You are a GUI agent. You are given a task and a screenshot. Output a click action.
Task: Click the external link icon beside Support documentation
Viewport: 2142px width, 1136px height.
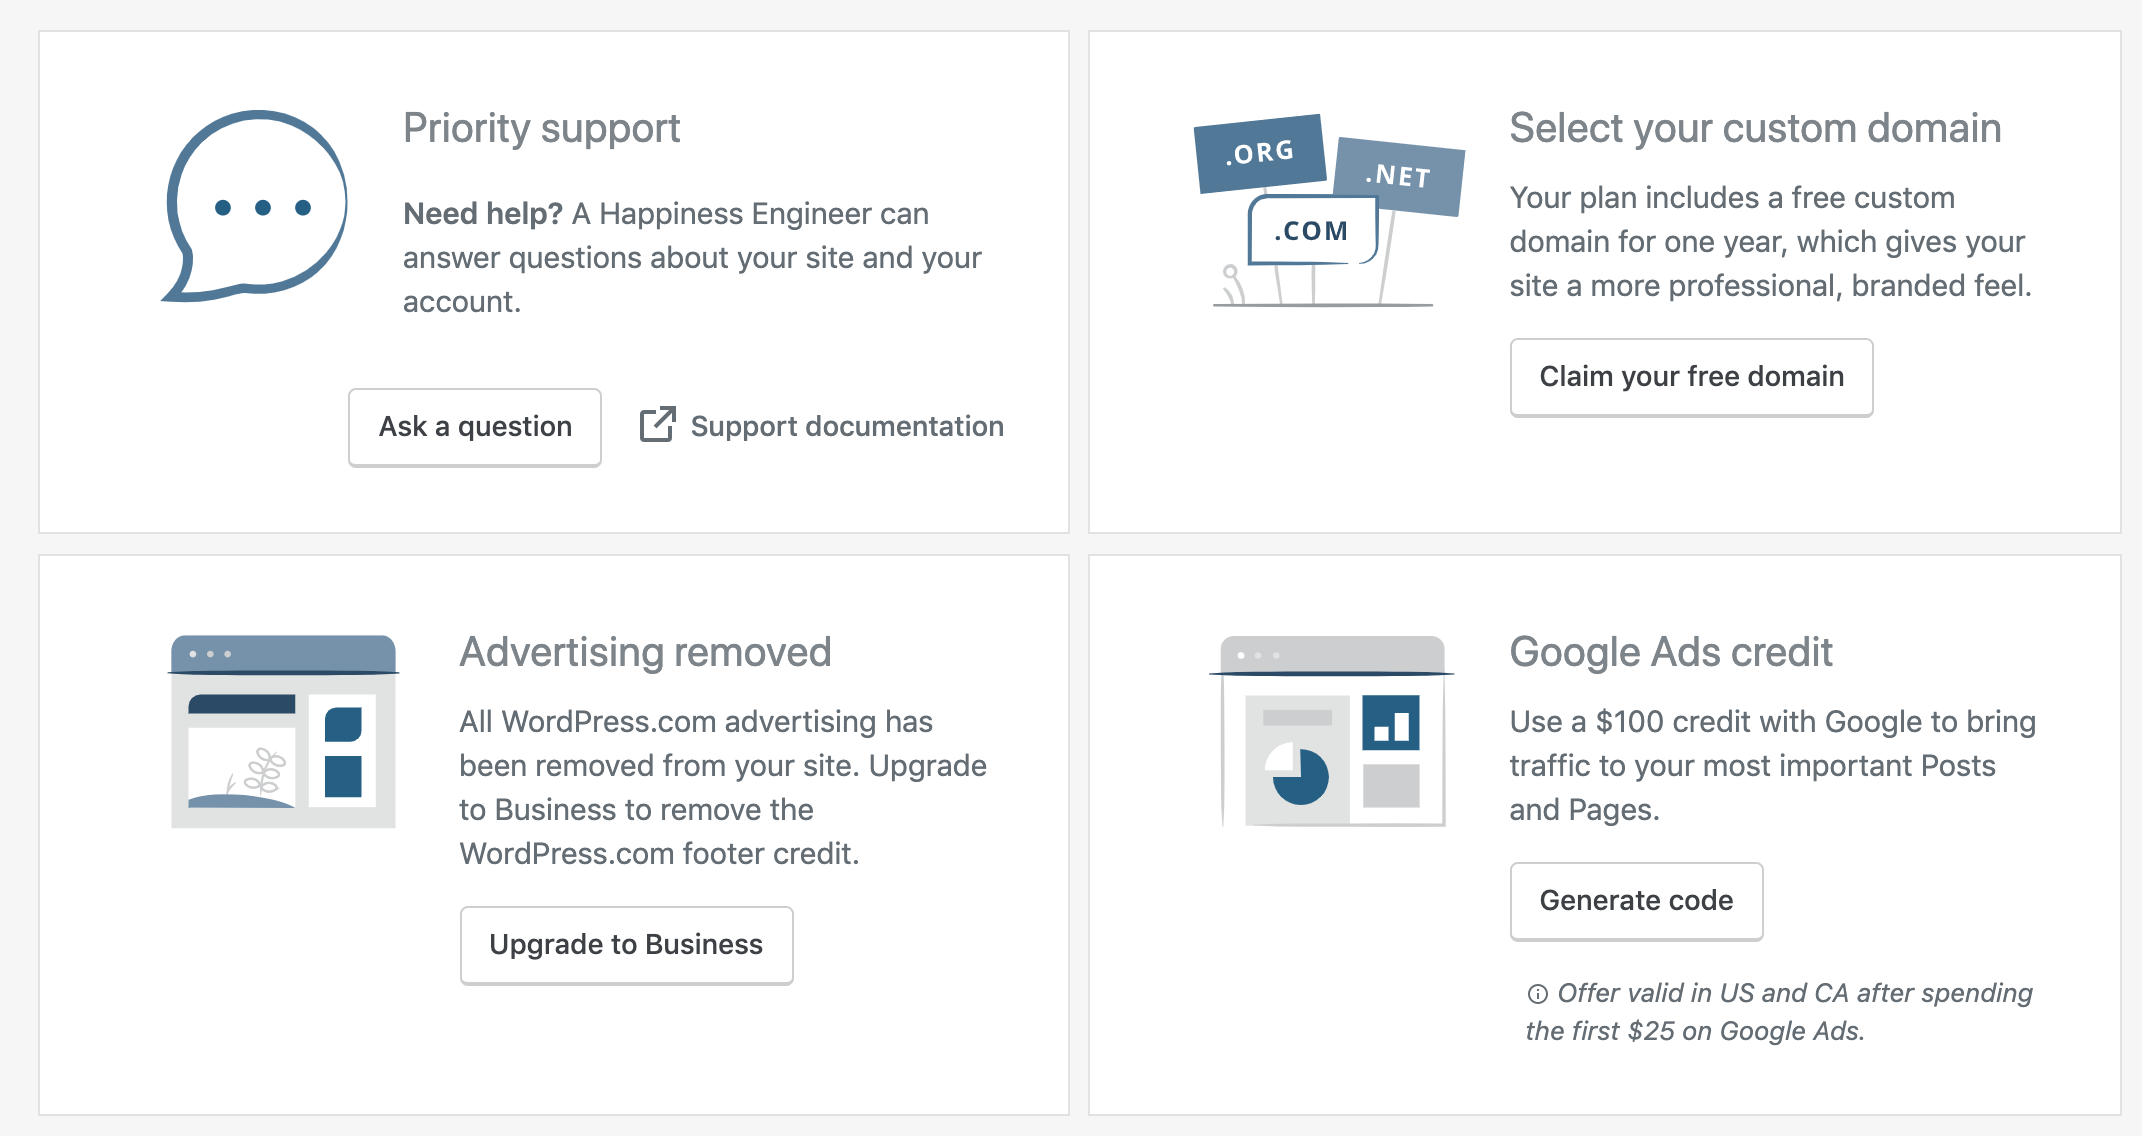[x=658, y=424]
